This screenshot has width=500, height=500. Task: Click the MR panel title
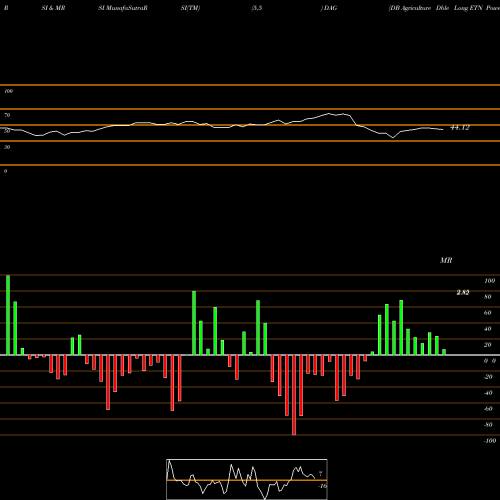(446, 260)
